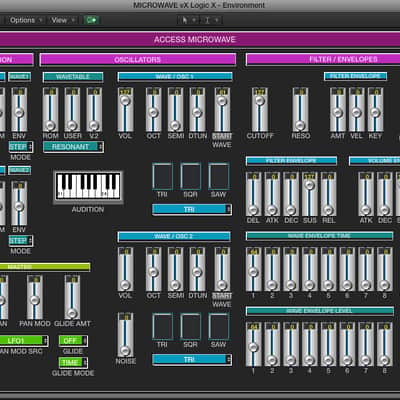Click the Osc 2 START WAVE slider

tap(222, 269)
